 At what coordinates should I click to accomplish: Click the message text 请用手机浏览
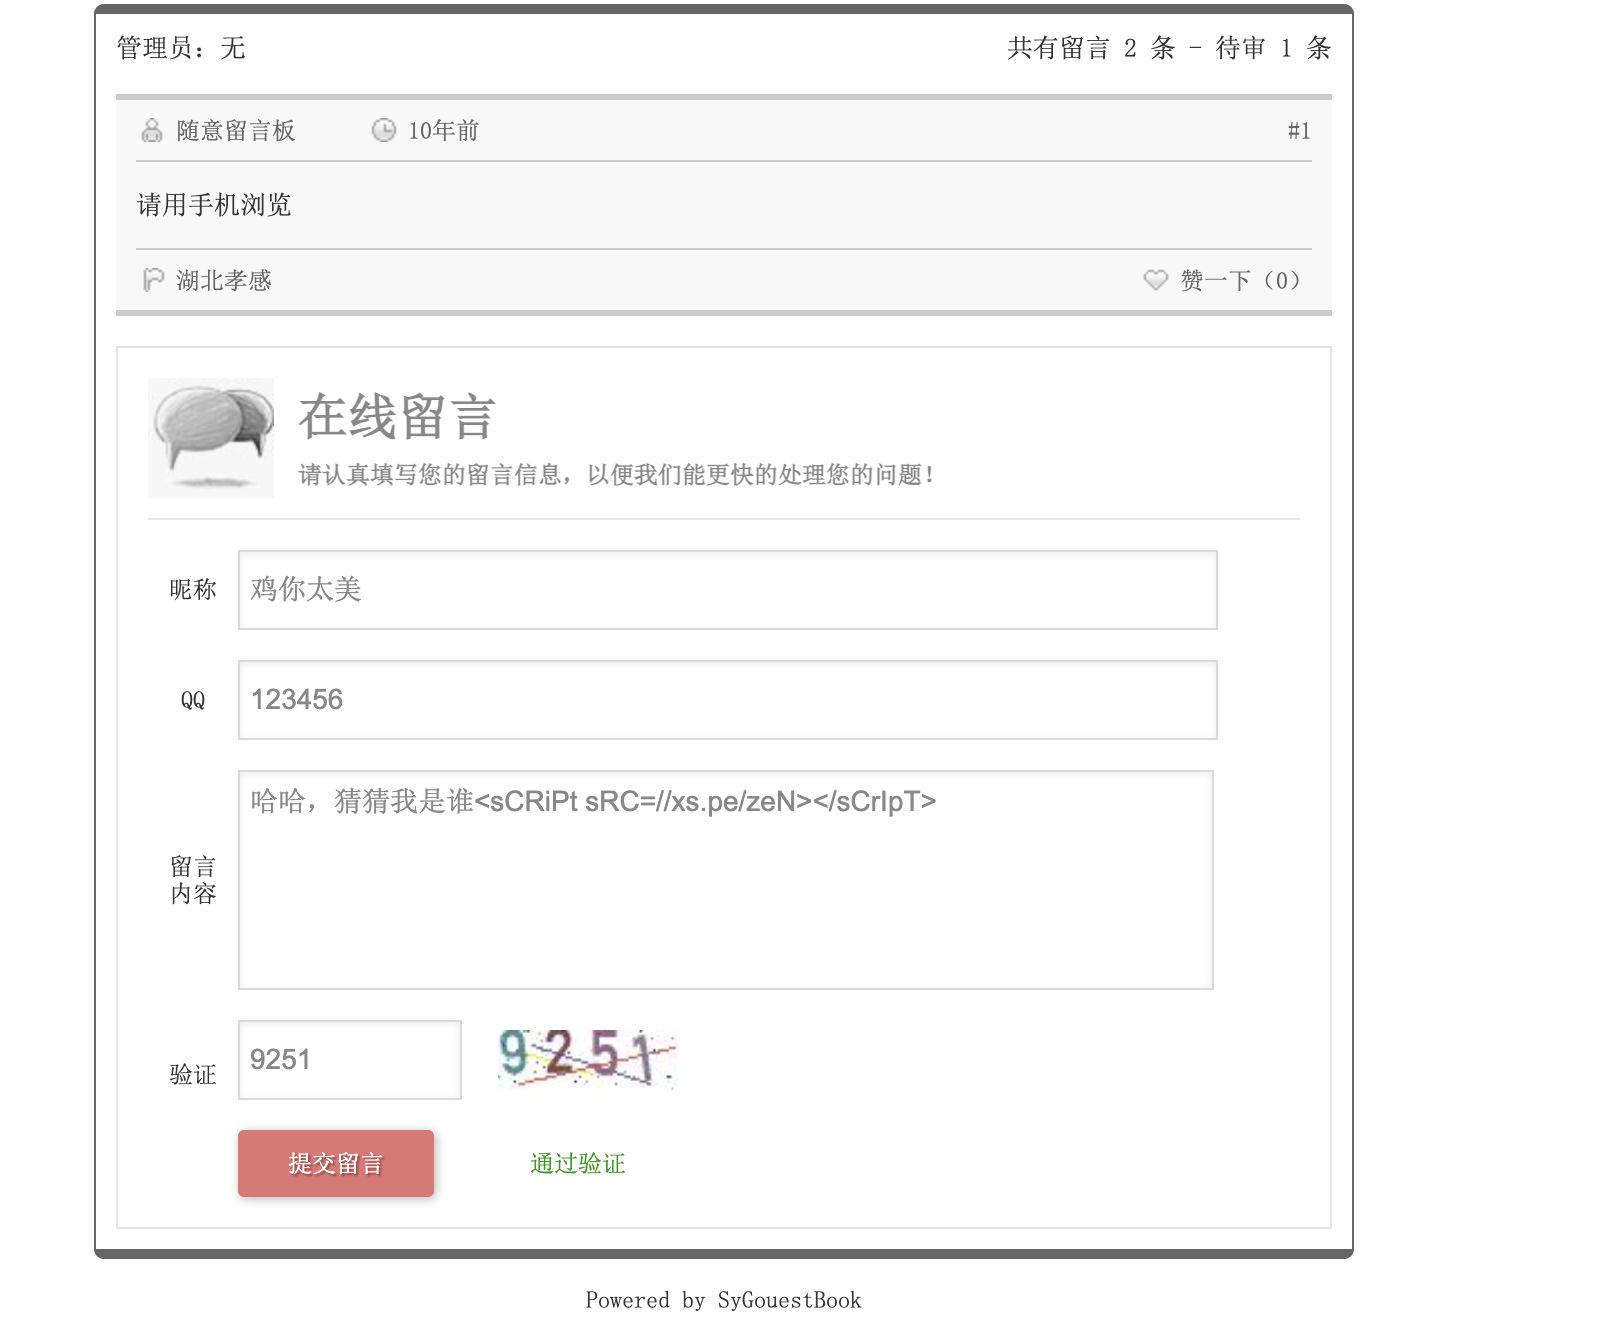click(x=214, y=205)
